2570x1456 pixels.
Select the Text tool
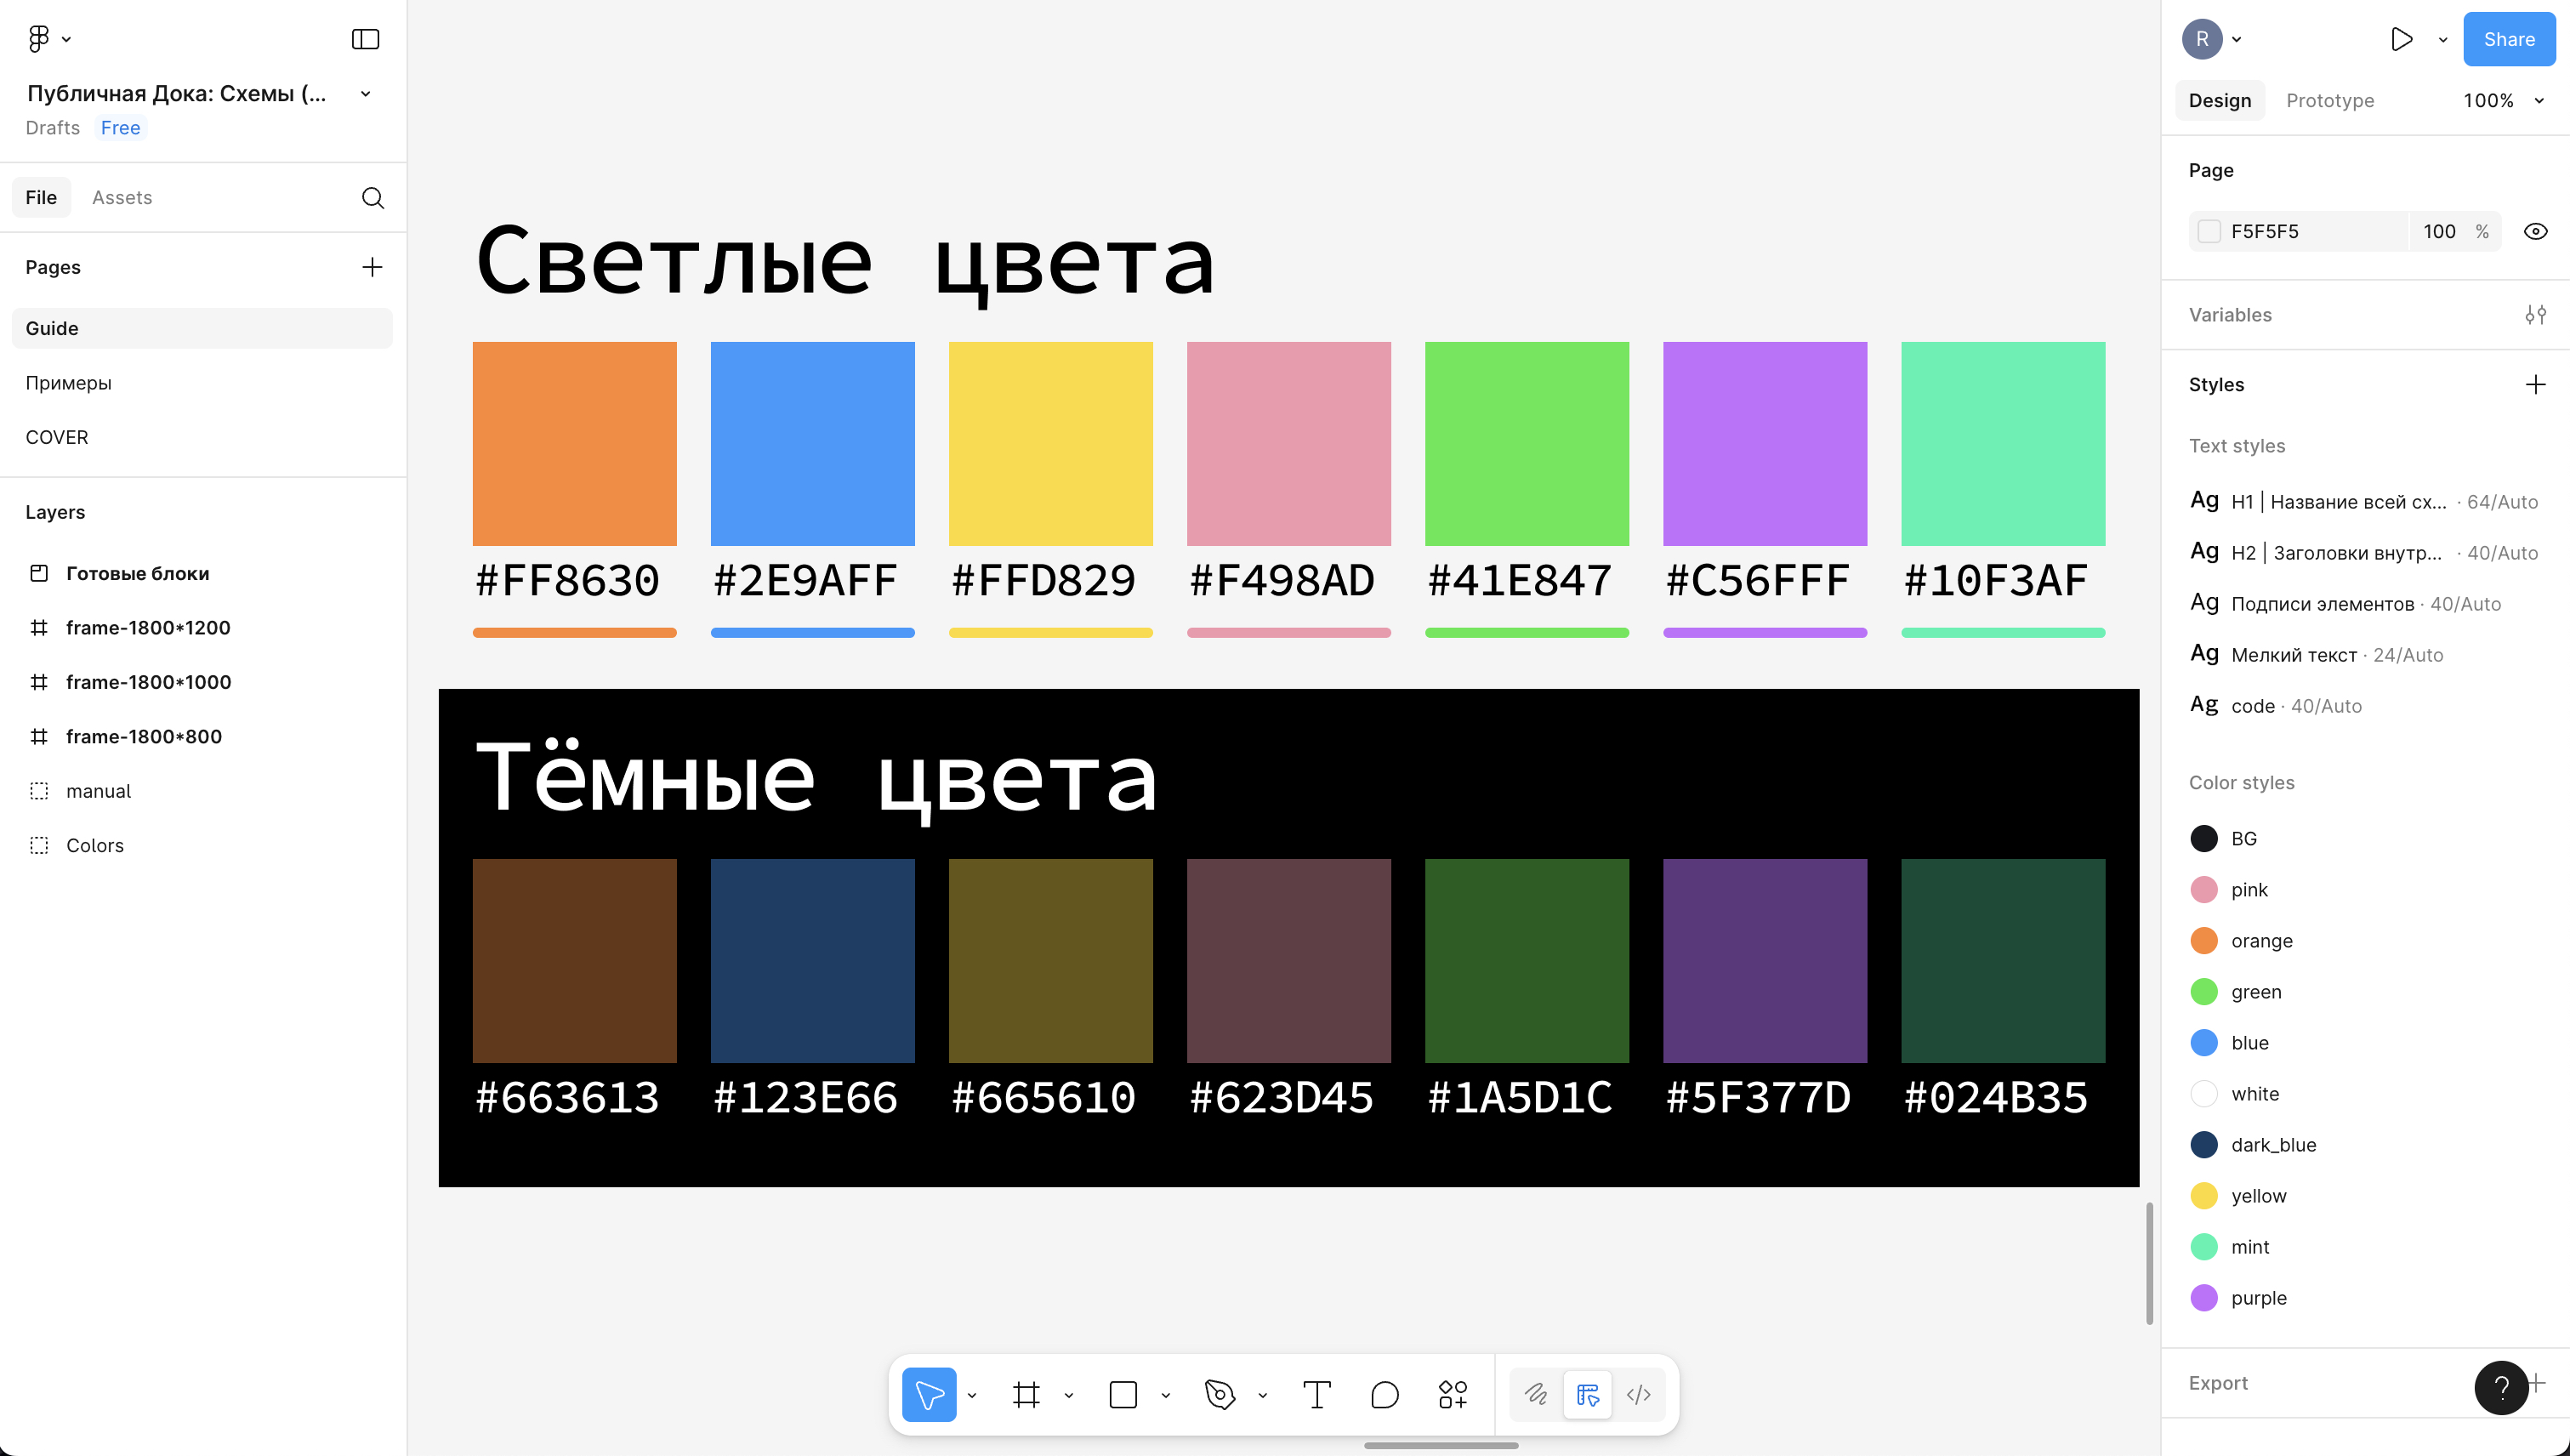1317,1394
